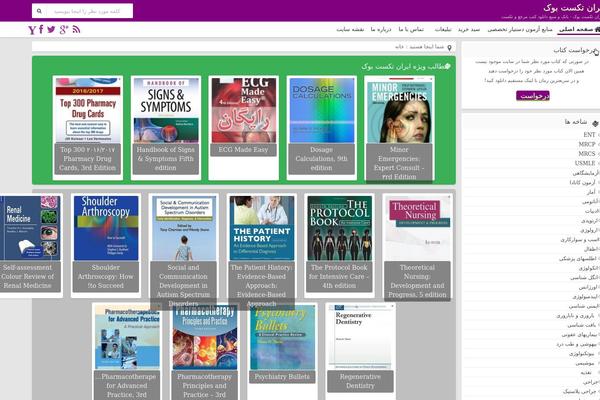Open سبد خرید shopping cart menu item

469,29
